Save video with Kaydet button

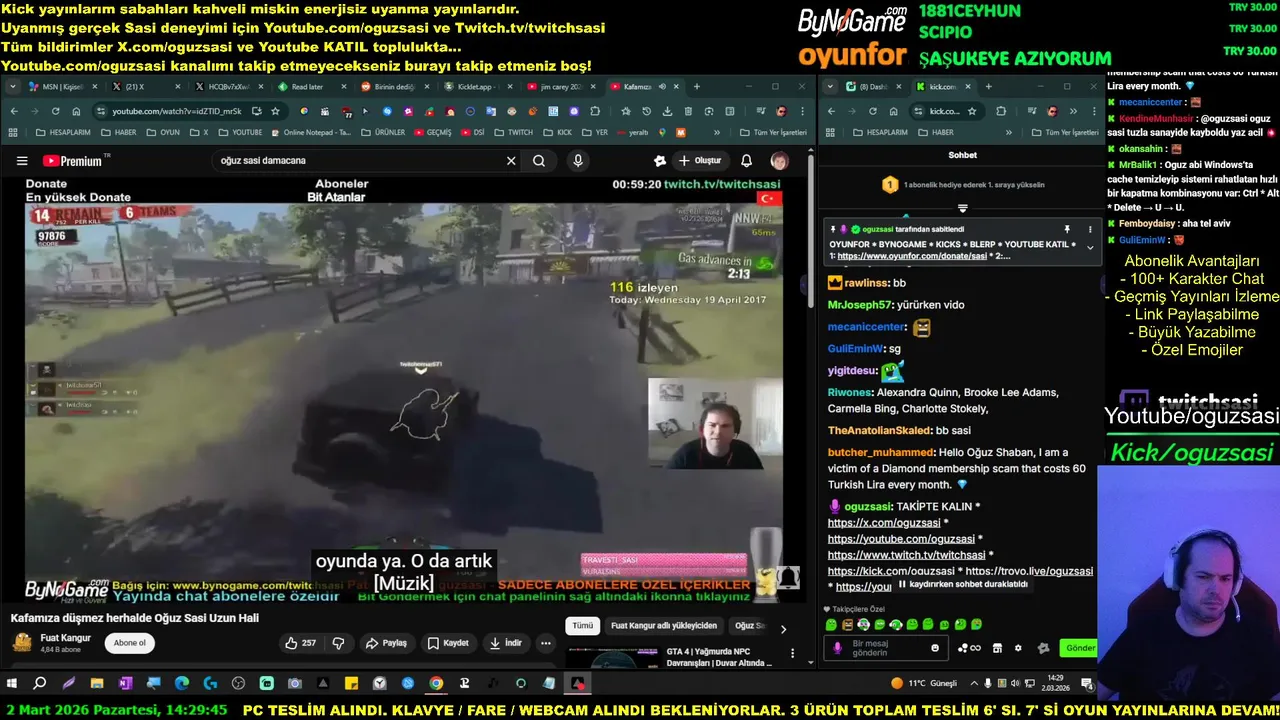coord(448,643)
